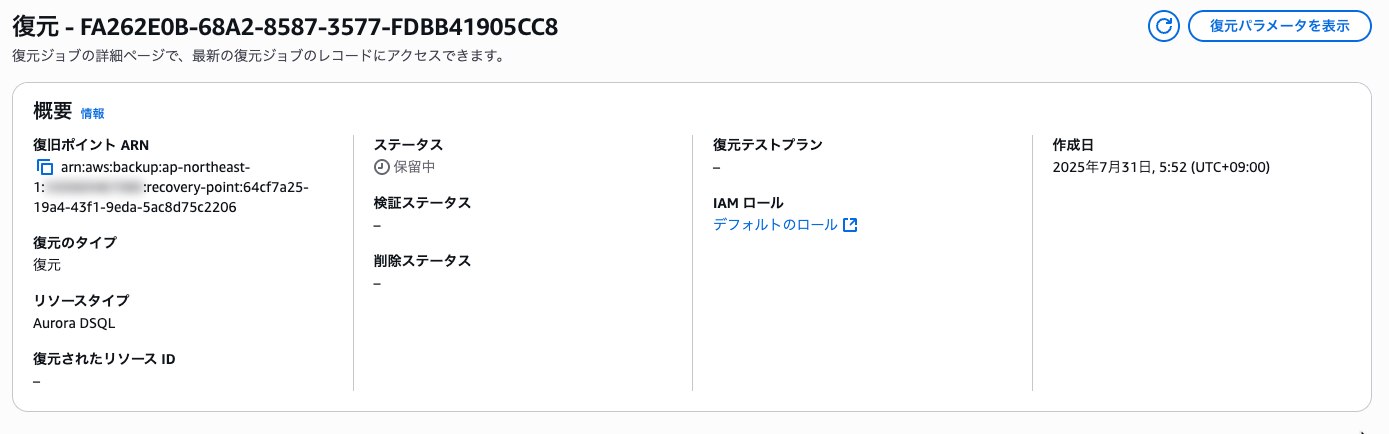
Task: Copy the recovery point ARN
Action: [44, 167]
